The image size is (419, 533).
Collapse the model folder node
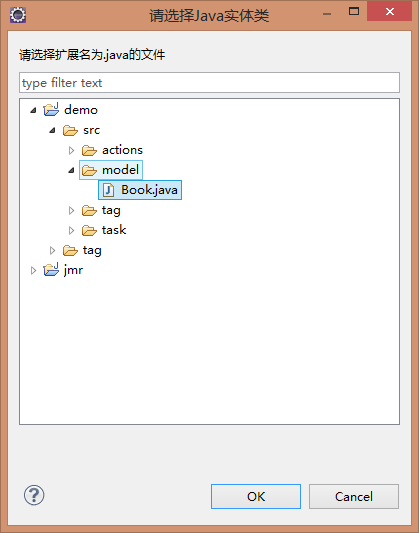tap(71, 170)
